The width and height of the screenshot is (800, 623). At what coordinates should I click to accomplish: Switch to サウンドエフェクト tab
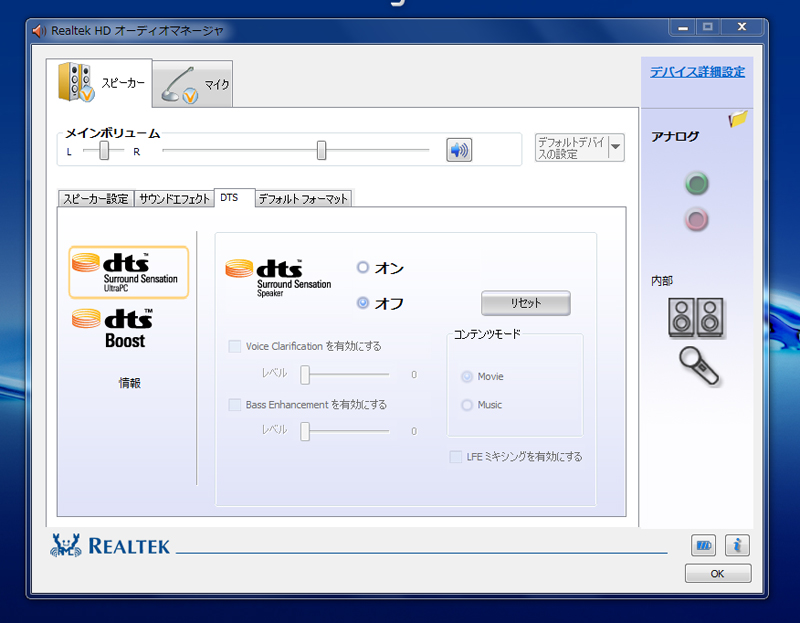(174, 198)
